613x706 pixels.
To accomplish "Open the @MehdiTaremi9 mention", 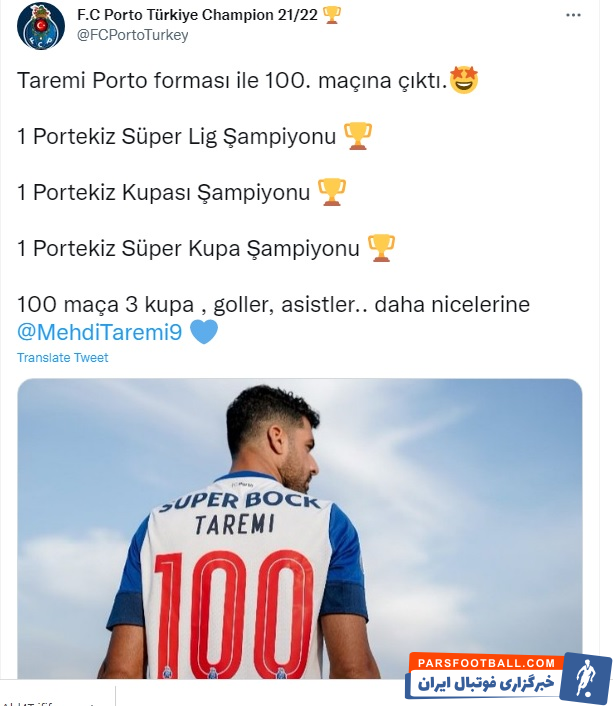I will point(99,332).
